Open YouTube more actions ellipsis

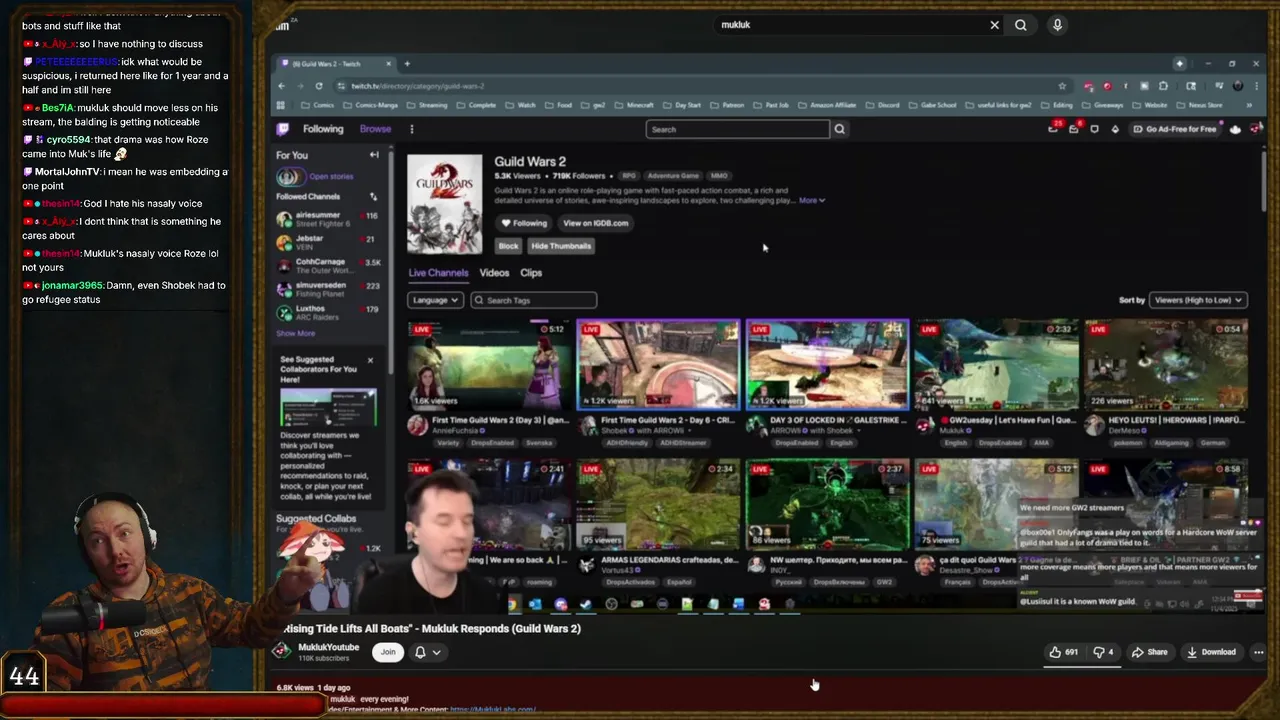[x=1258, y=652]
